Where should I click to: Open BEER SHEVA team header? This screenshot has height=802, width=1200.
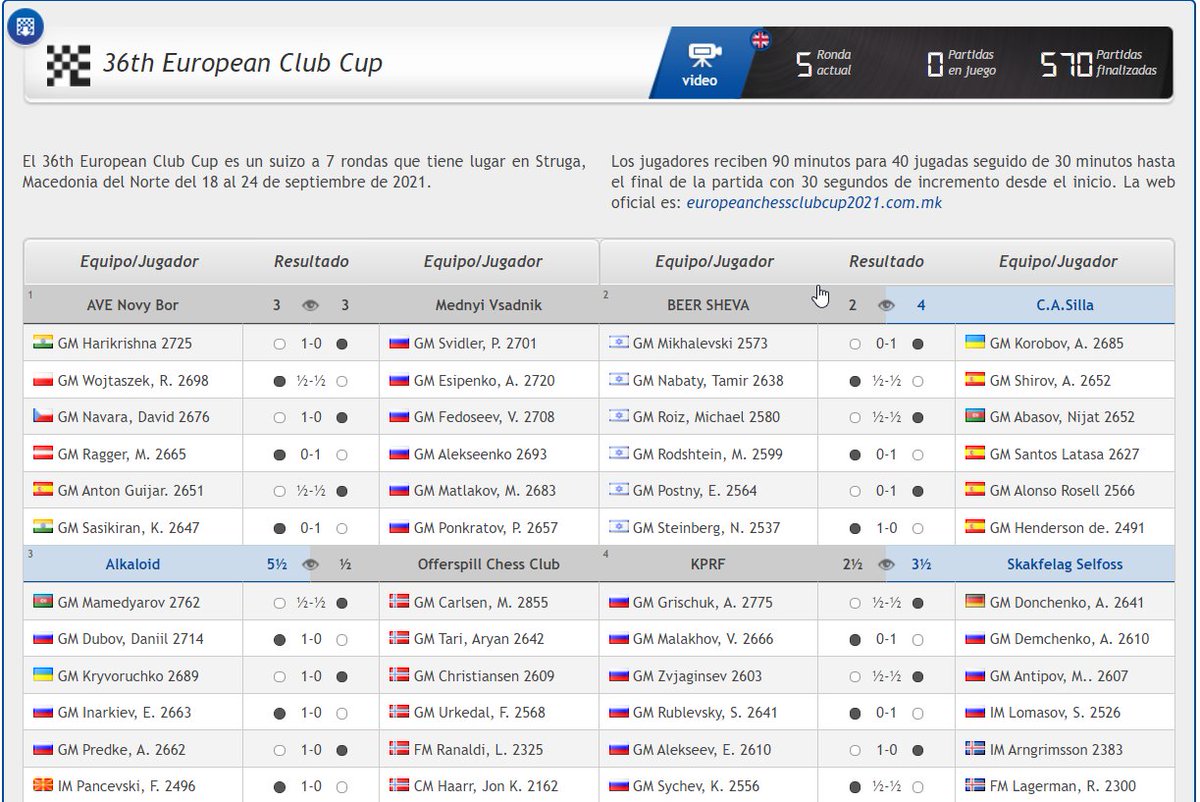(x=708, y=305)
